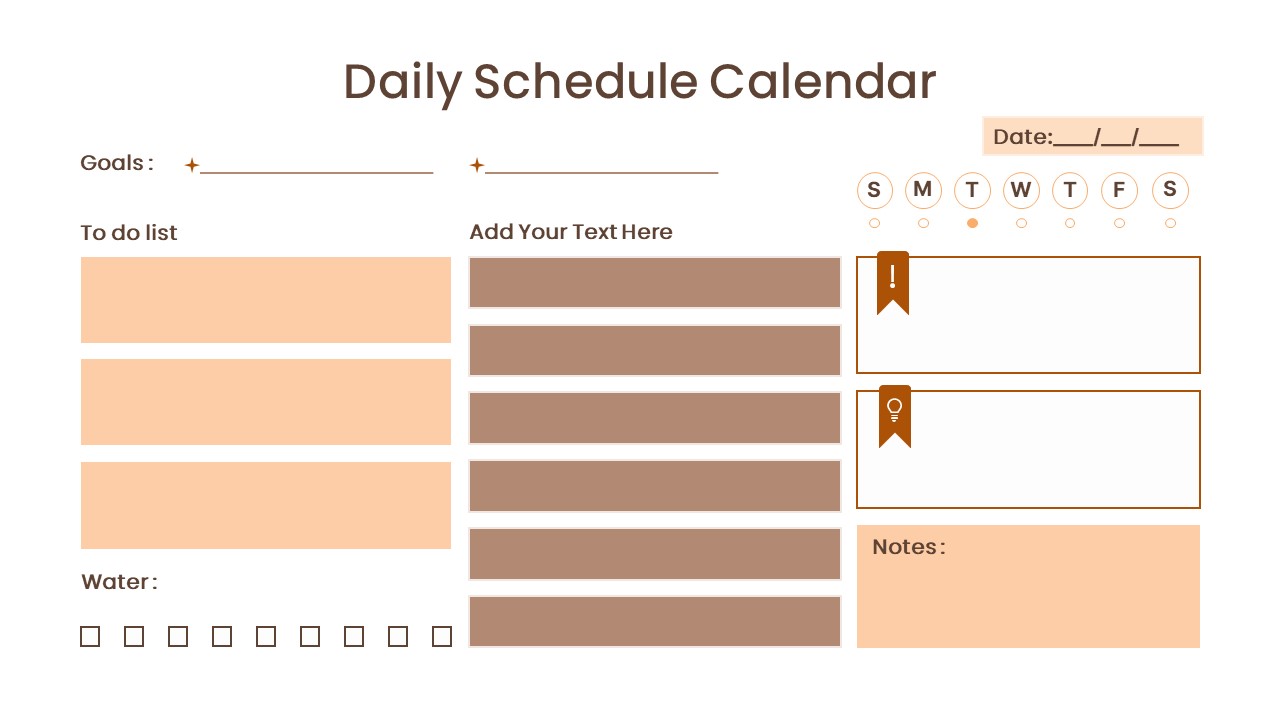
Task: Select the Wednesday 'W' day circle
Action: [x=1021, y=190]
